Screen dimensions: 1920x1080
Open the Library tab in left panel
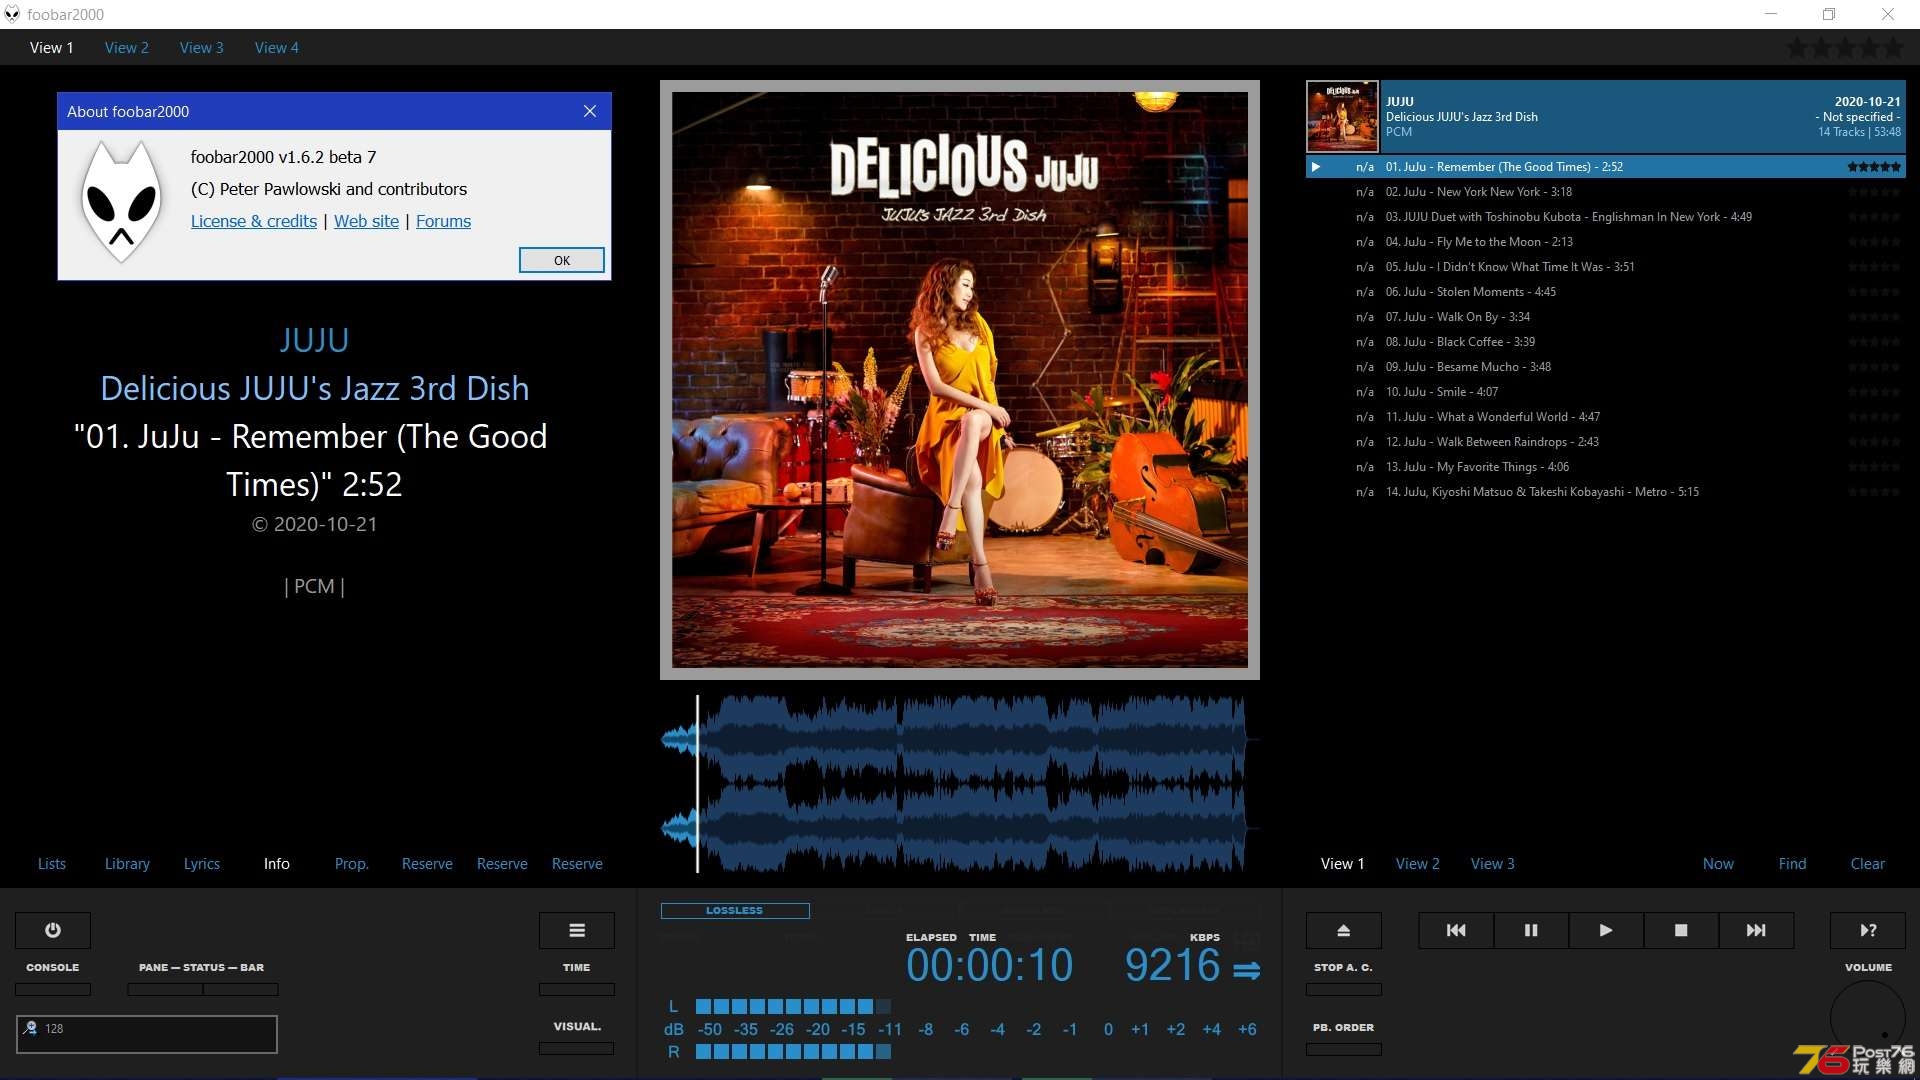pyautogui.click(x=127, y=863)
